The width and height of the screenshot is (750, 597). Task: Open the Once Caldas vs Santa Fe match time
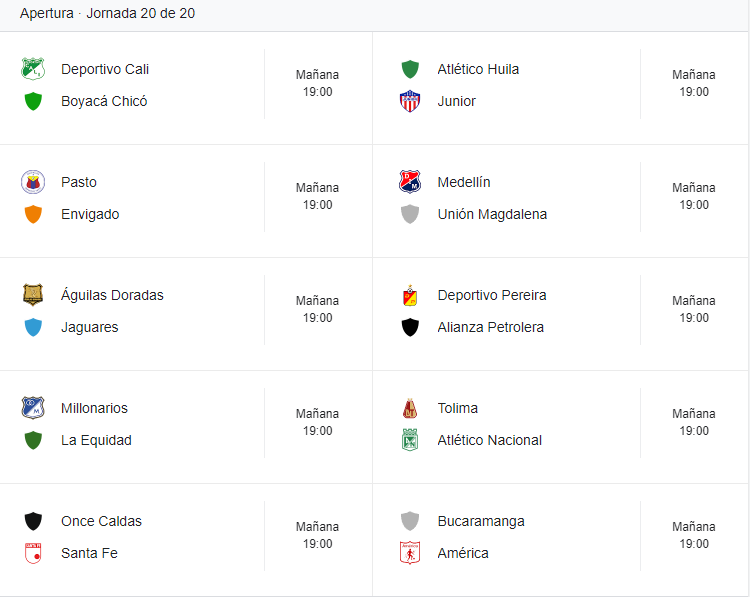click(x=317, y=535)
